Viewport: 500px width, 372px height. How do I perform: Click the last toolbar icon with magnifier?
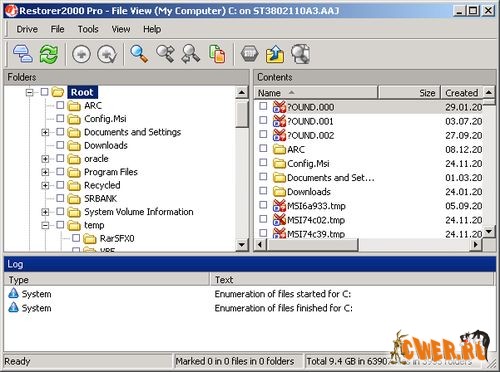[301, 54]
